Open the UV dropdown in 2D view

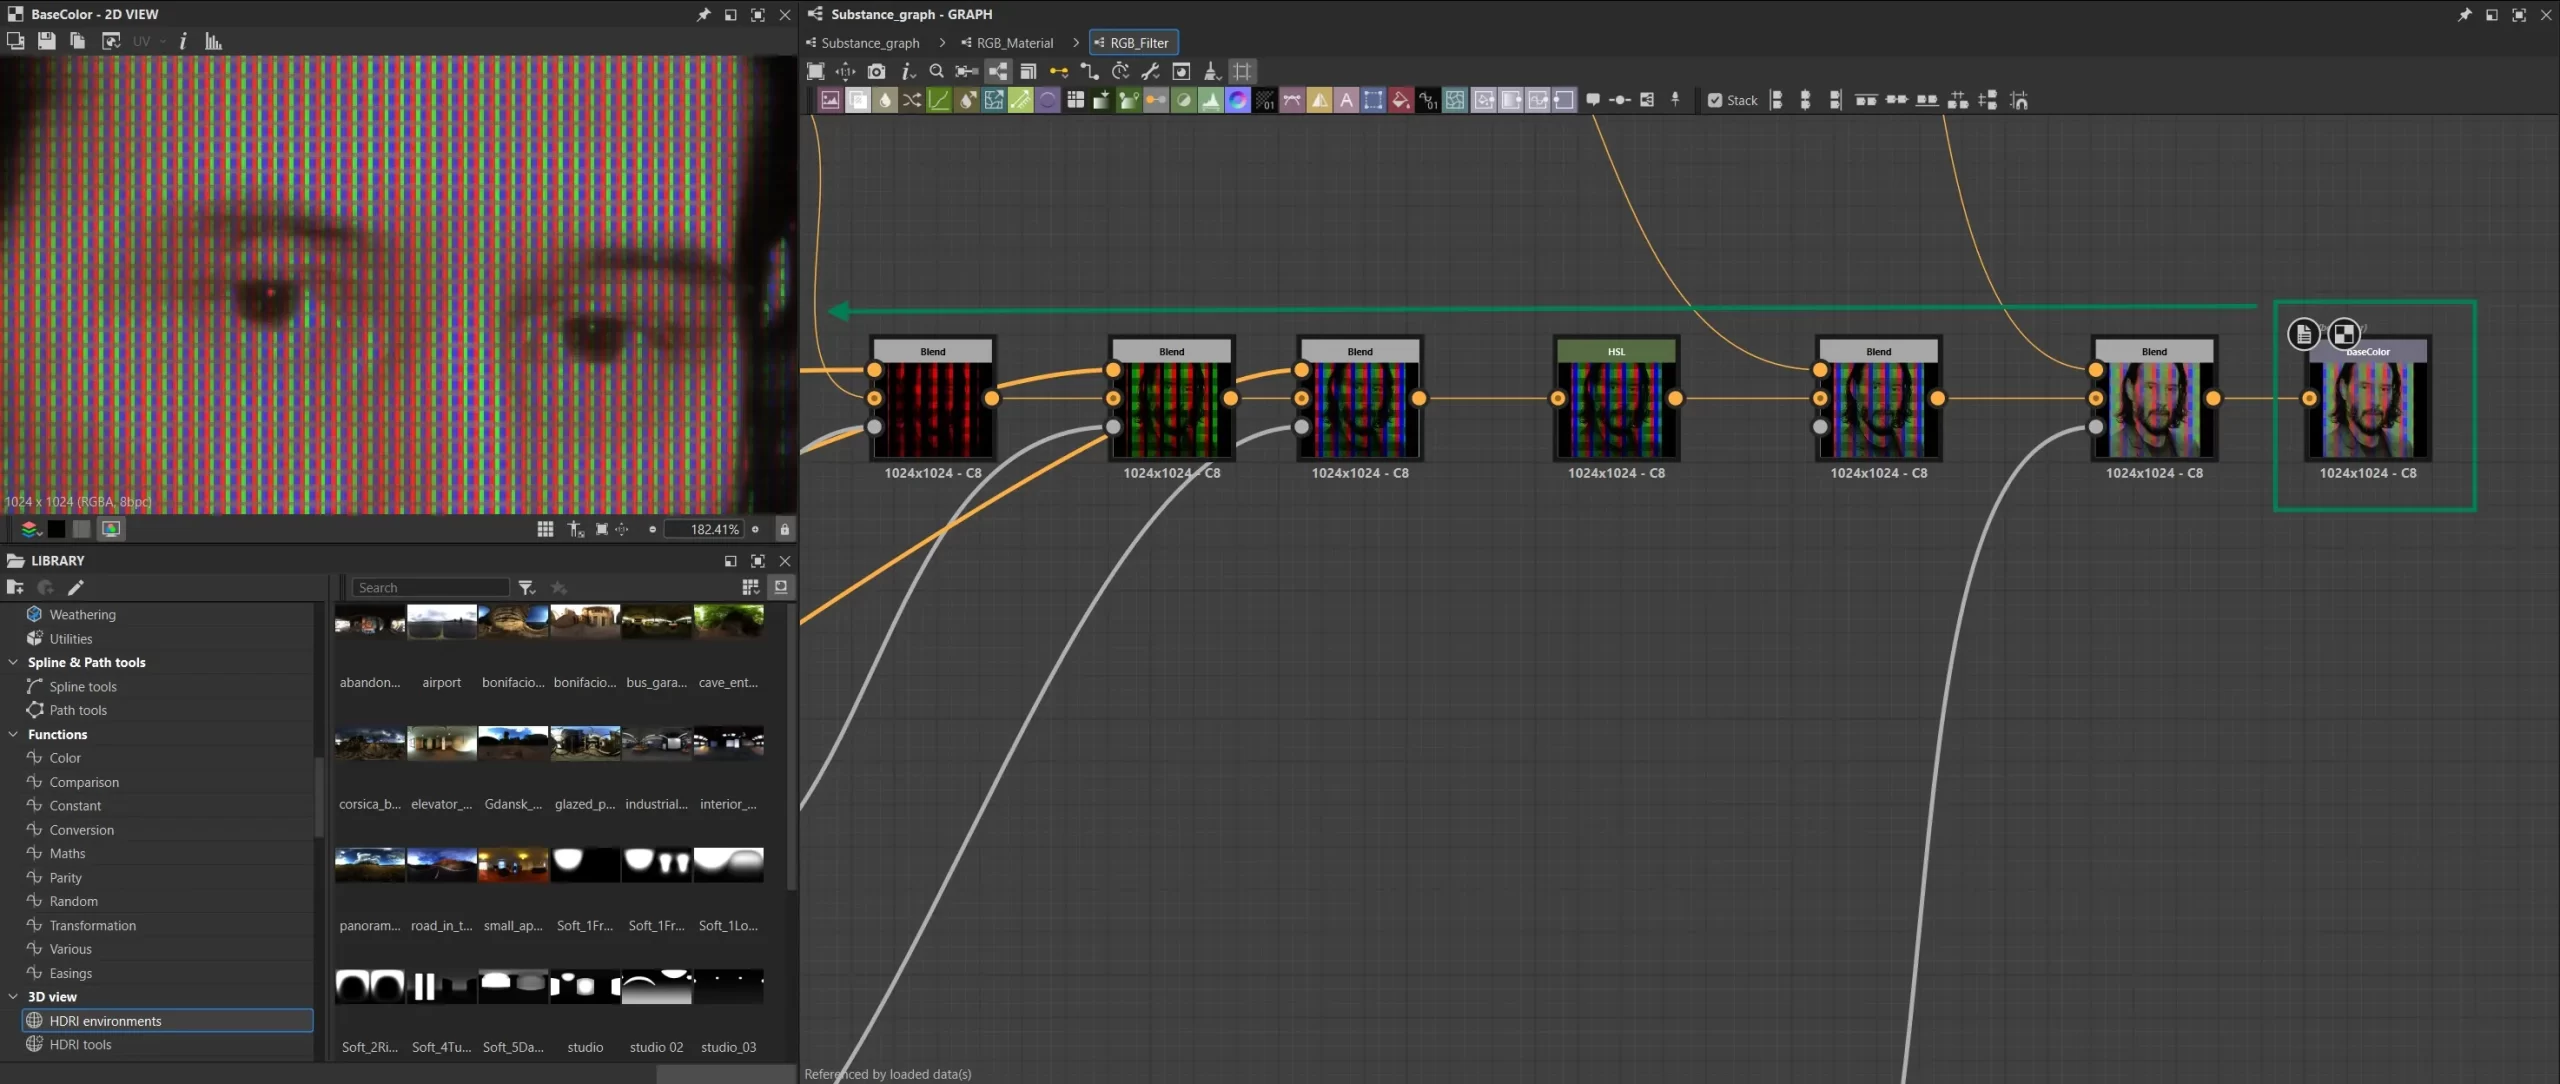point(148,41)
